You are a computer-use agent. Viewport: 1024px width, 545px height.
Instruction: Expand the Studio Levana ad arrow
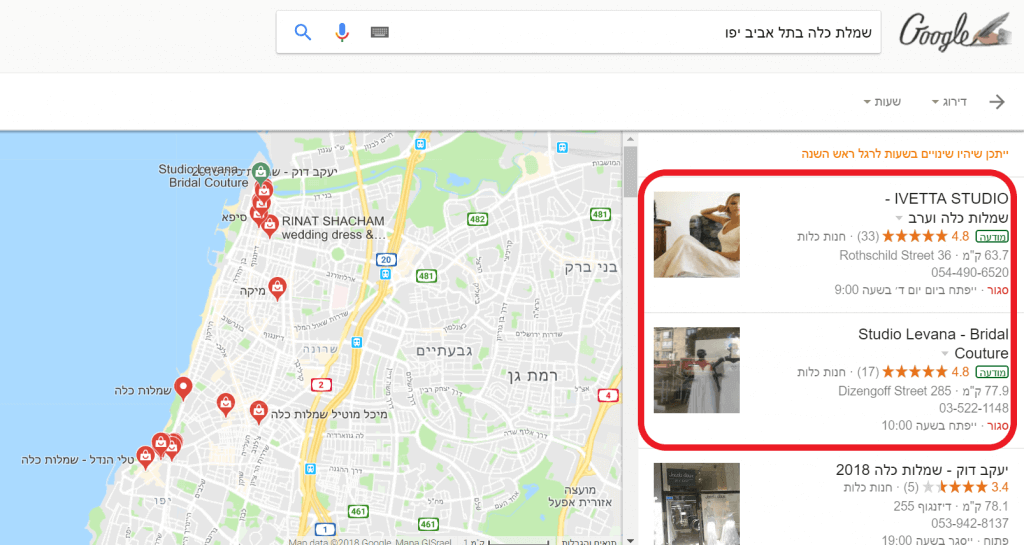tap(944, 354)
